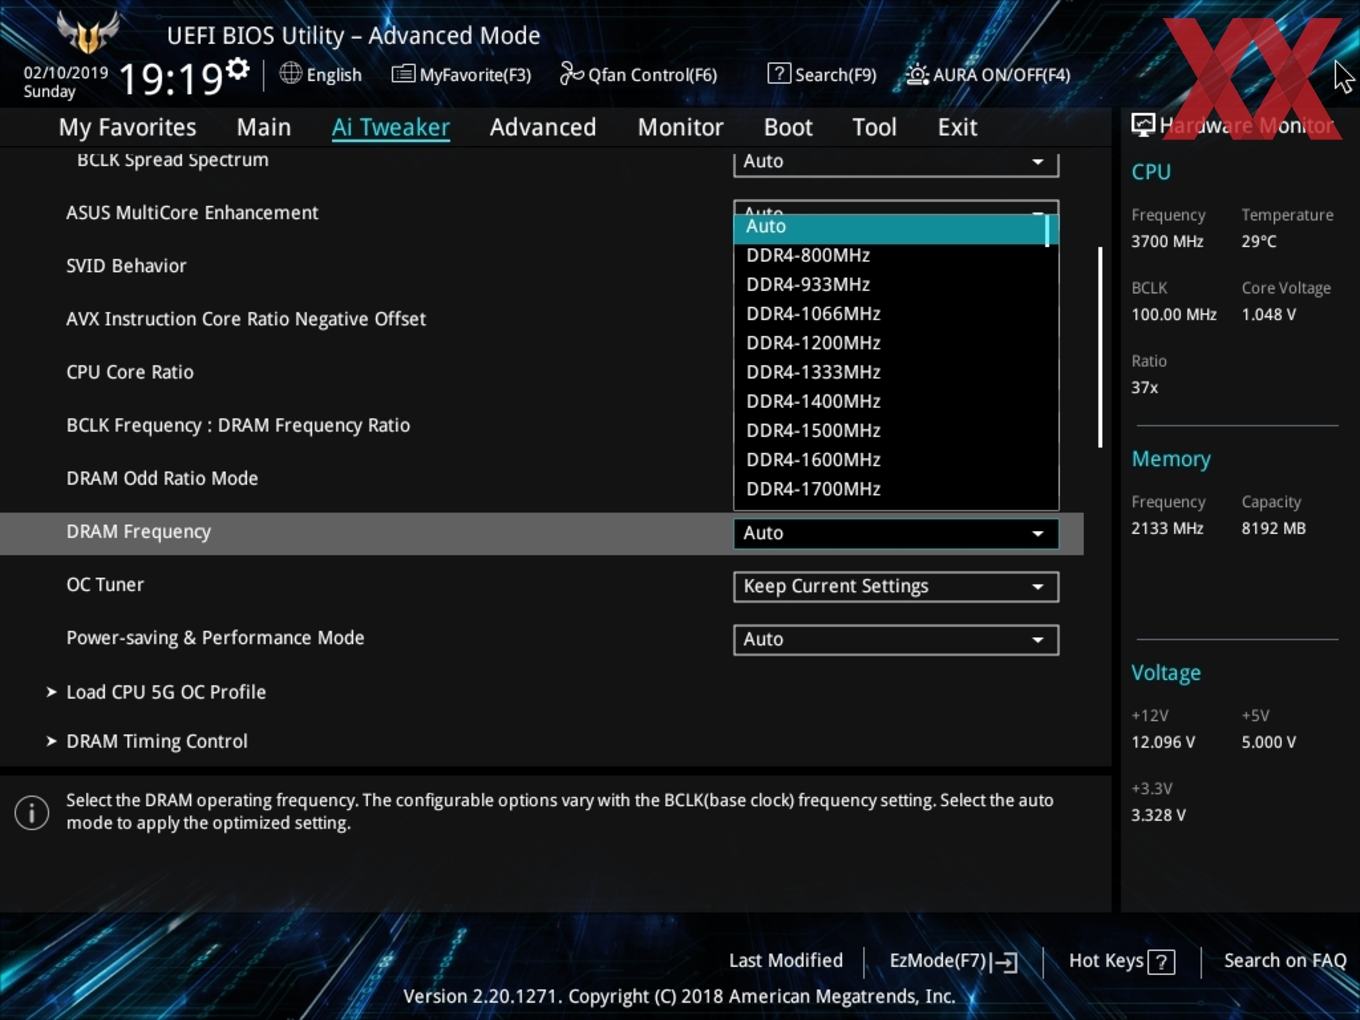Viewport: 1360px width, 1020px height.
Task: Choose DDR4-1400MHz option
Action: pyautogui.click(x=890, y=401)
